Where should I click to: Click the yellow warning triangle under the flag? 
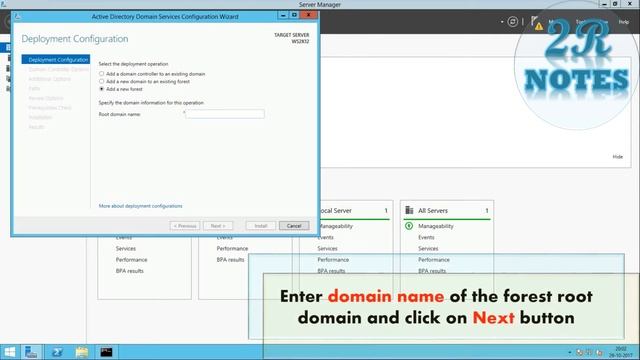pyautogui.click(x=539, y=27)
